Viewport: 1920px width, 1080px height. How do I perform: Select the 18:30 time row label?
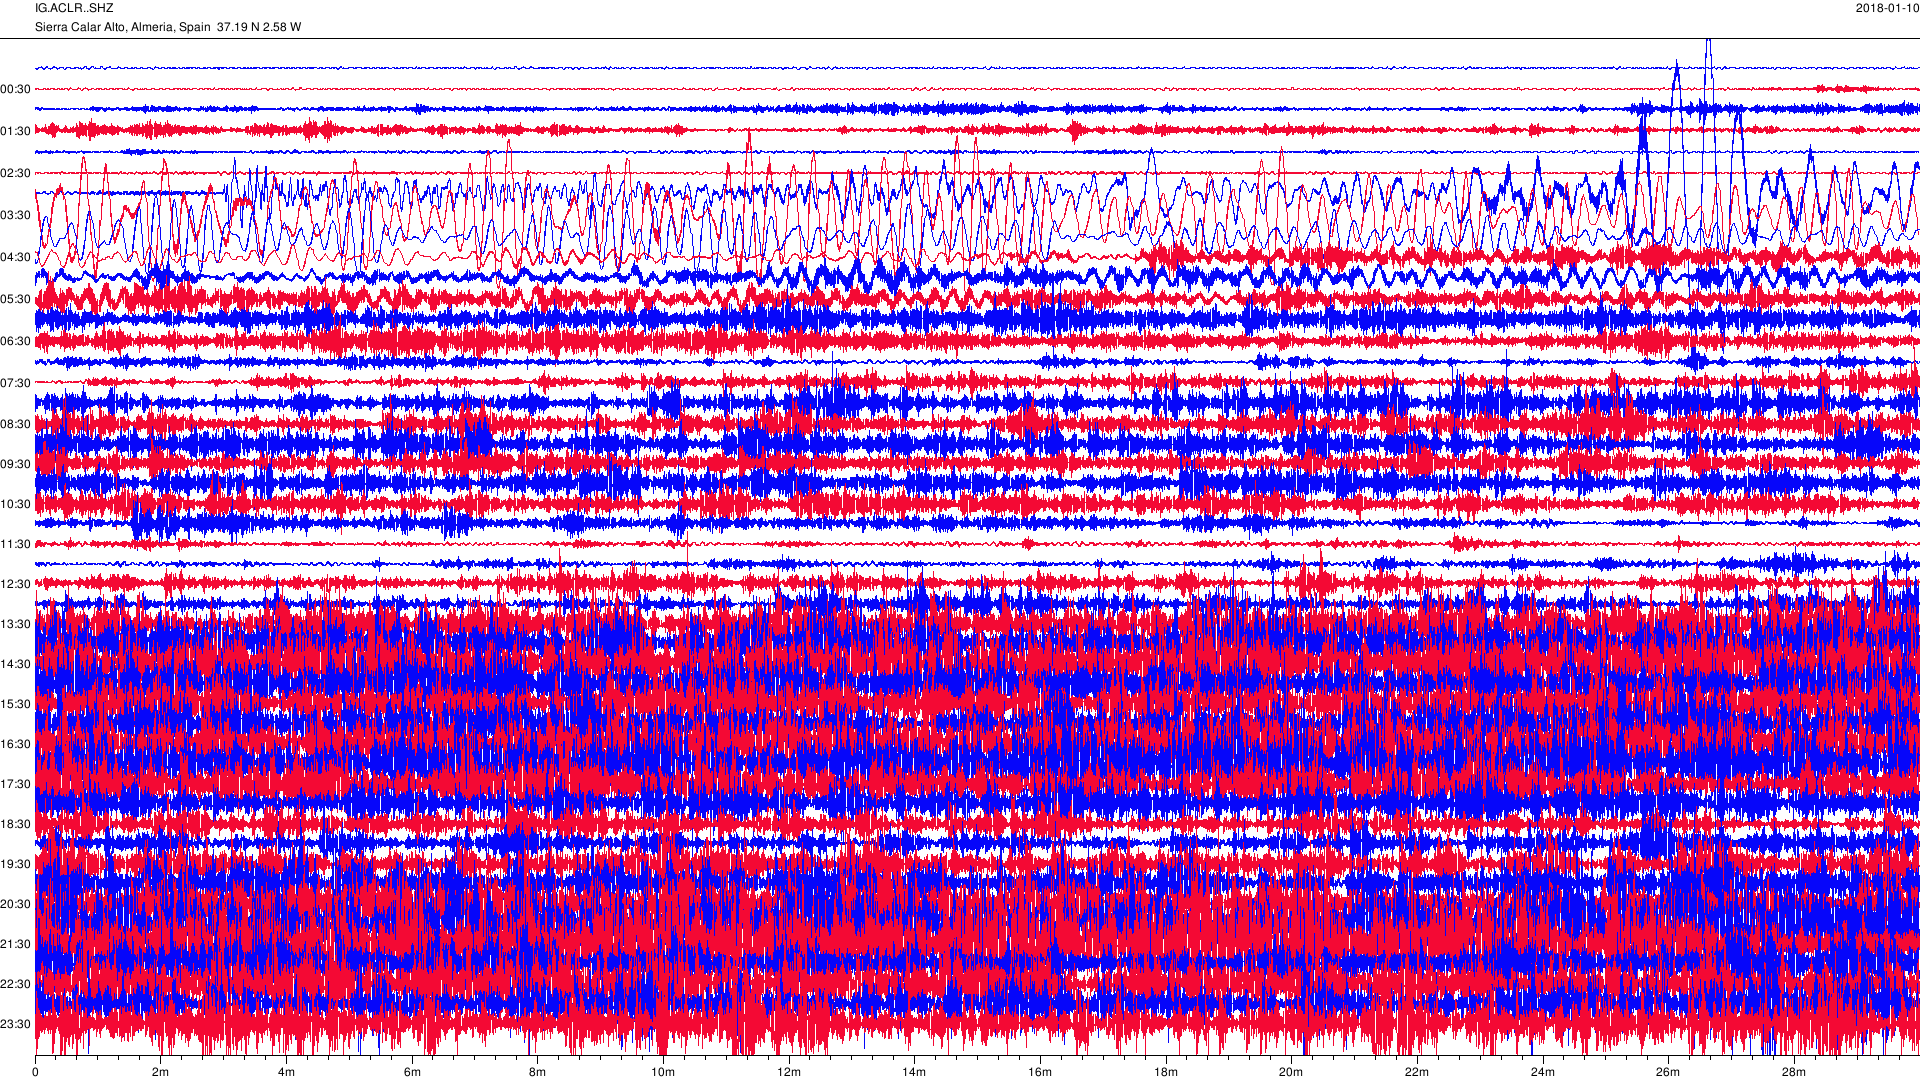click(x=16, y=825)
